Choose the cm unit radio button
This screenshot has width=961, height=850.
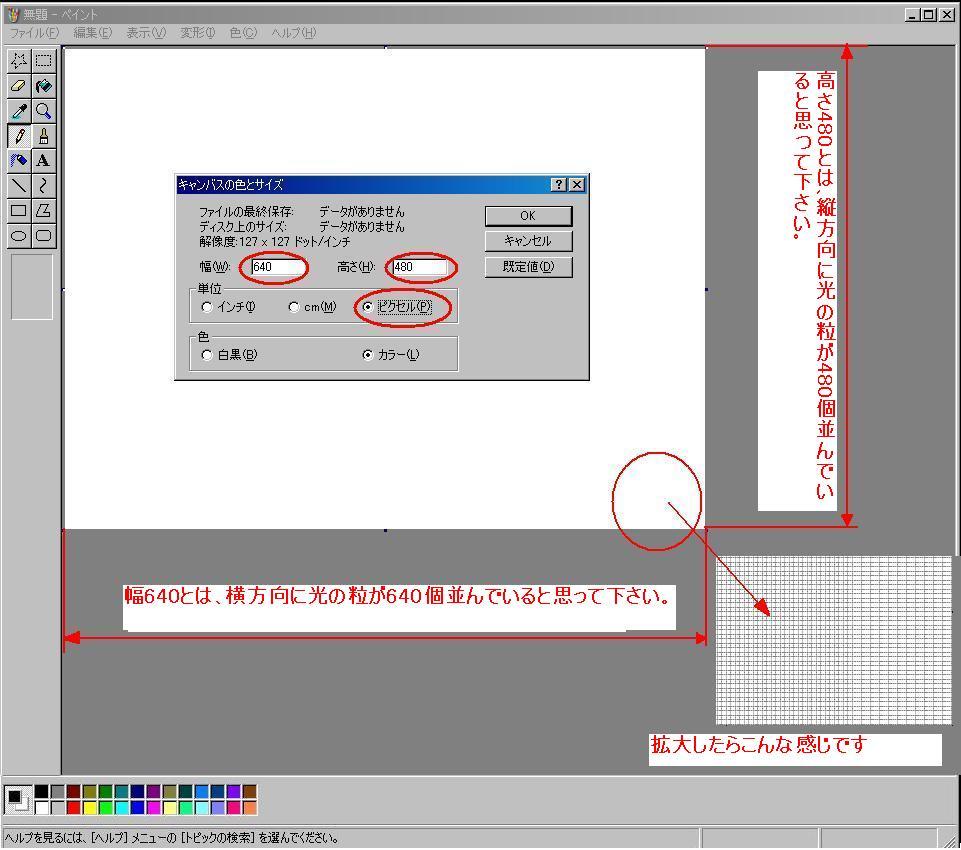click(293, 307)
